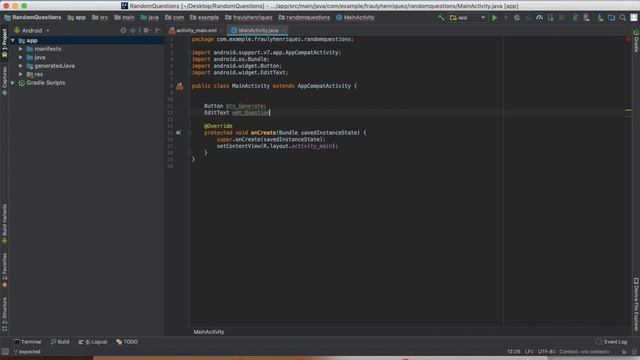Hide the Project panel with its minimize icon
The image size is (640, 360).
(158, 30)
